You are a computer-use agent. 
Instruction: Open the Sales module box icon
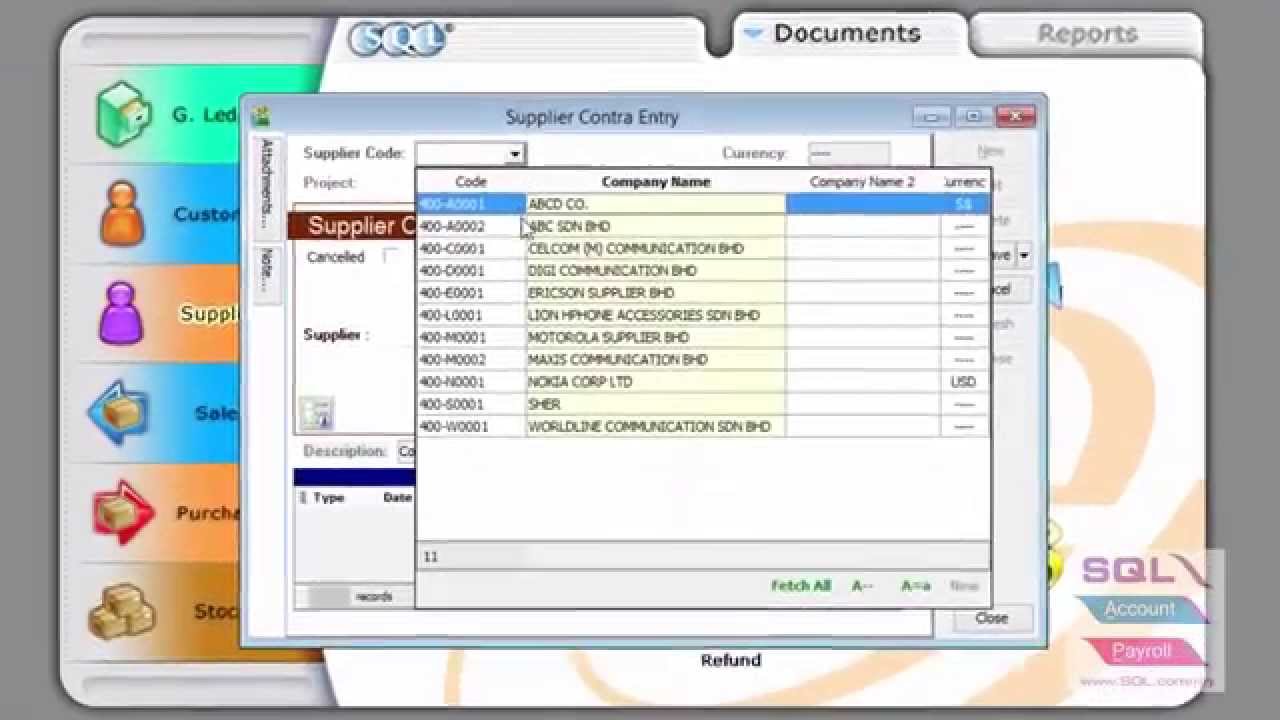tap(119, 412)
